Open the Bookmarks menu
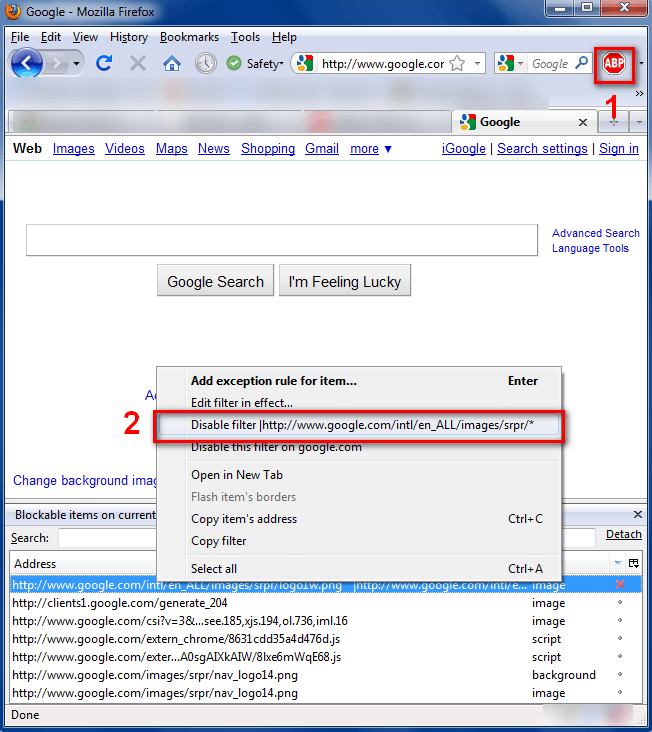This screenshot has width=652, height=732. point(189,37)
